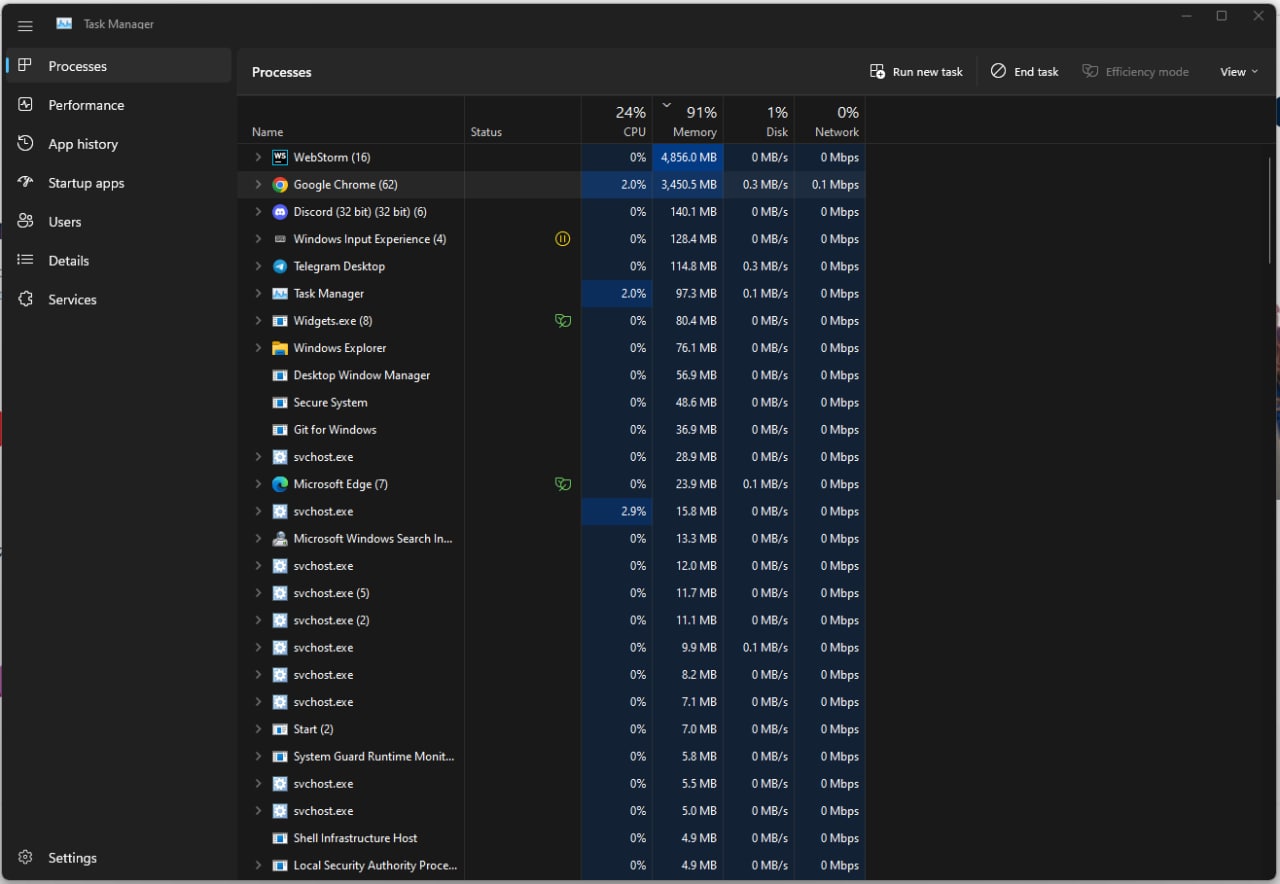The image size is (1280, 884).
Task: Click the End task button
Action: pyautogui.click(x=1024, y=72)
